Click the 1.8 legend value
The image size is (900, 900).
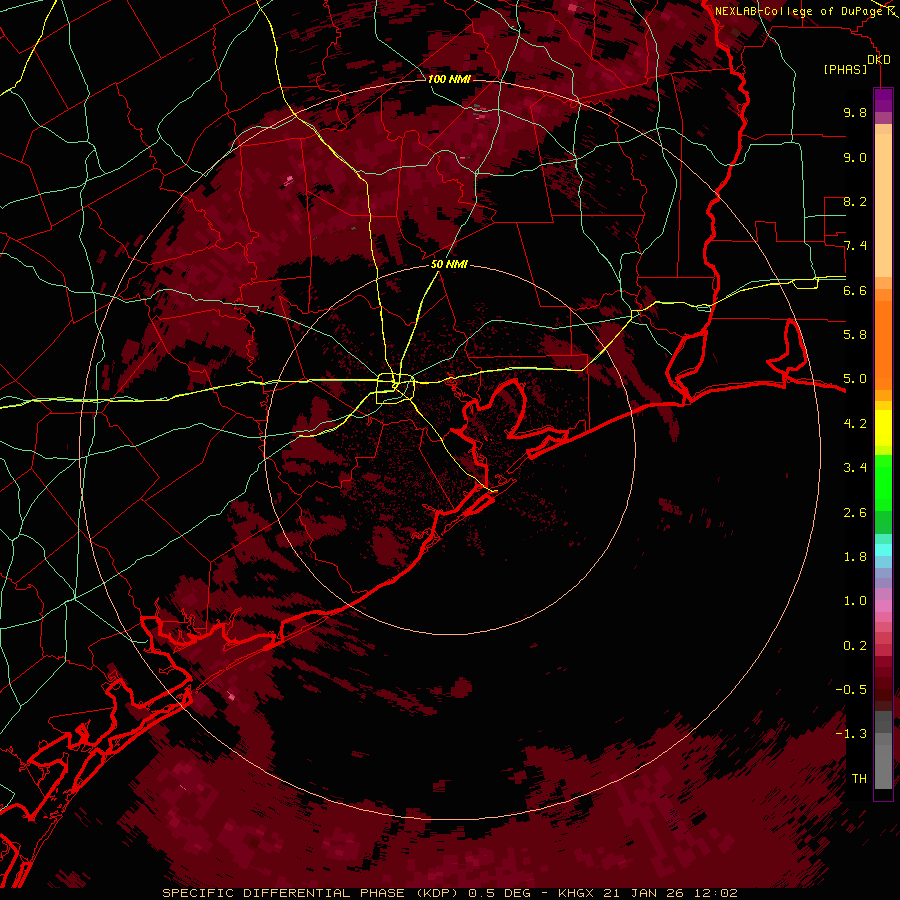855,557
